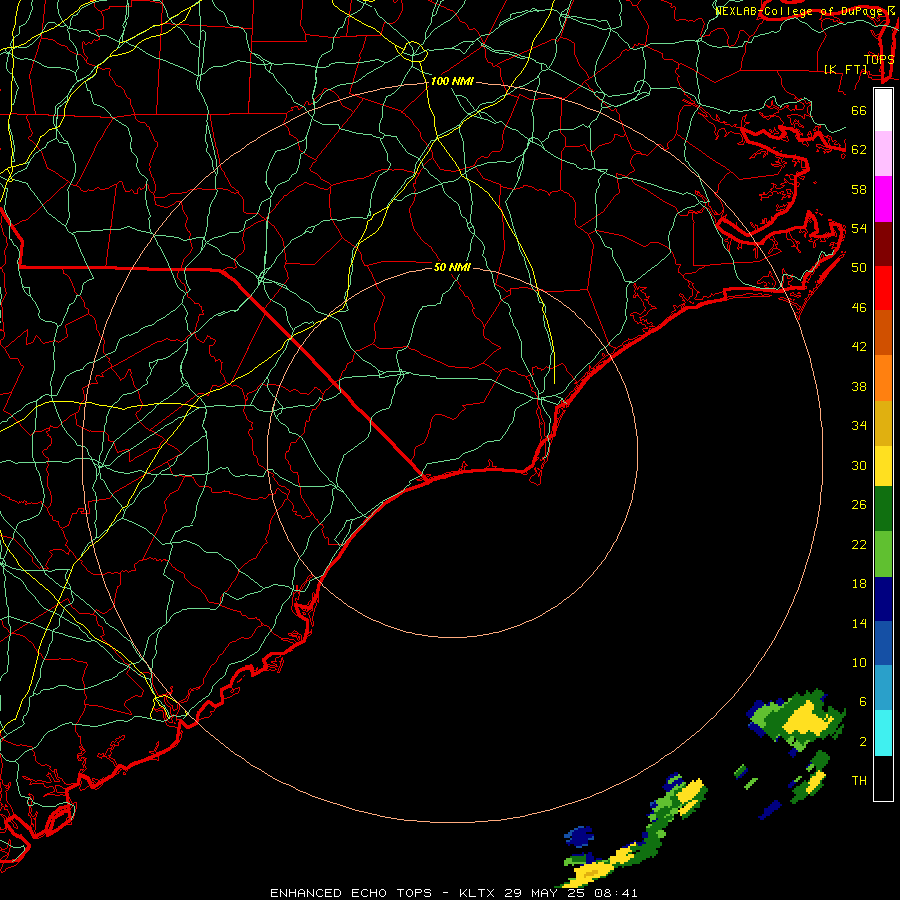Screen dimensions: 900x900
Task: Click legend value '50'
Action: pos(859,267)
